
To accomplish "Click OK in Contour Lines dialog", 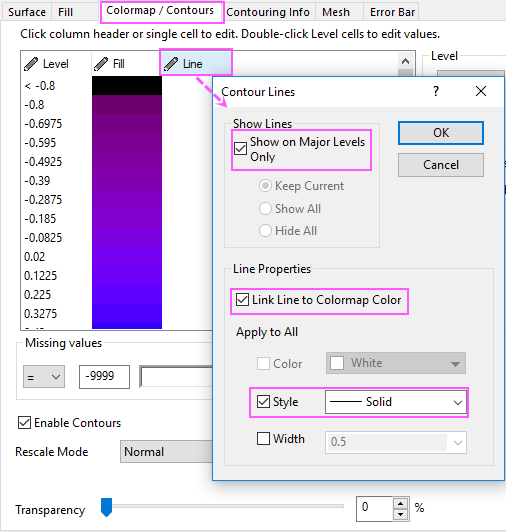I will 441,133.
